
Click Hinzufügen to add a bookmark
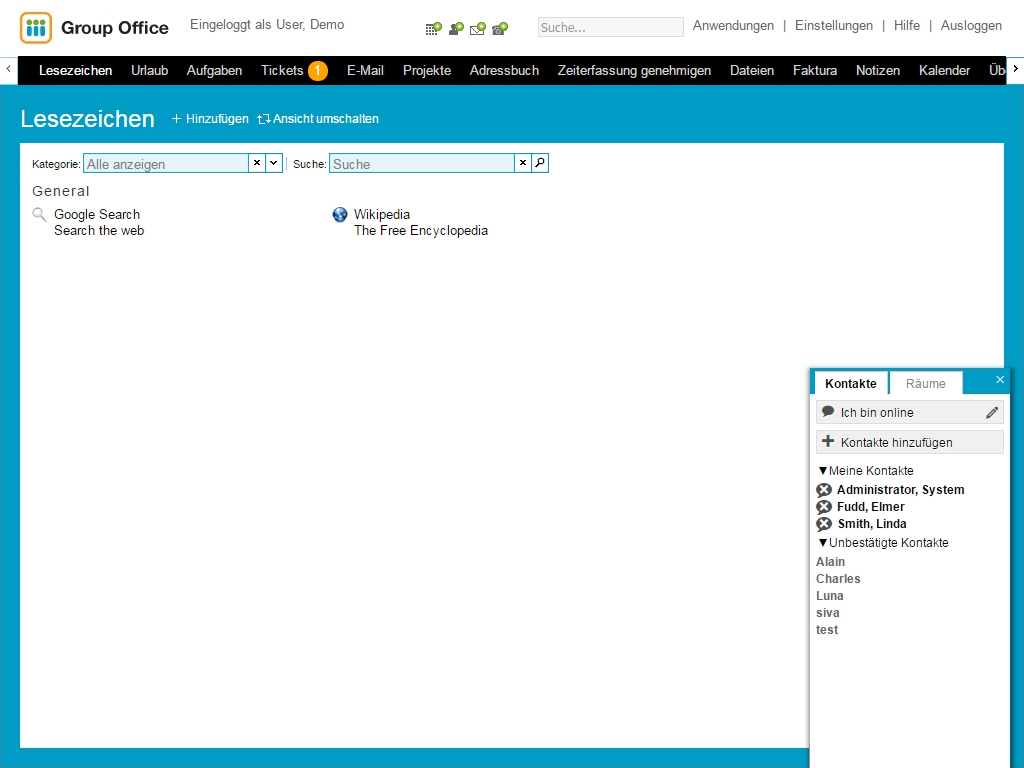(x=210, y=119)
